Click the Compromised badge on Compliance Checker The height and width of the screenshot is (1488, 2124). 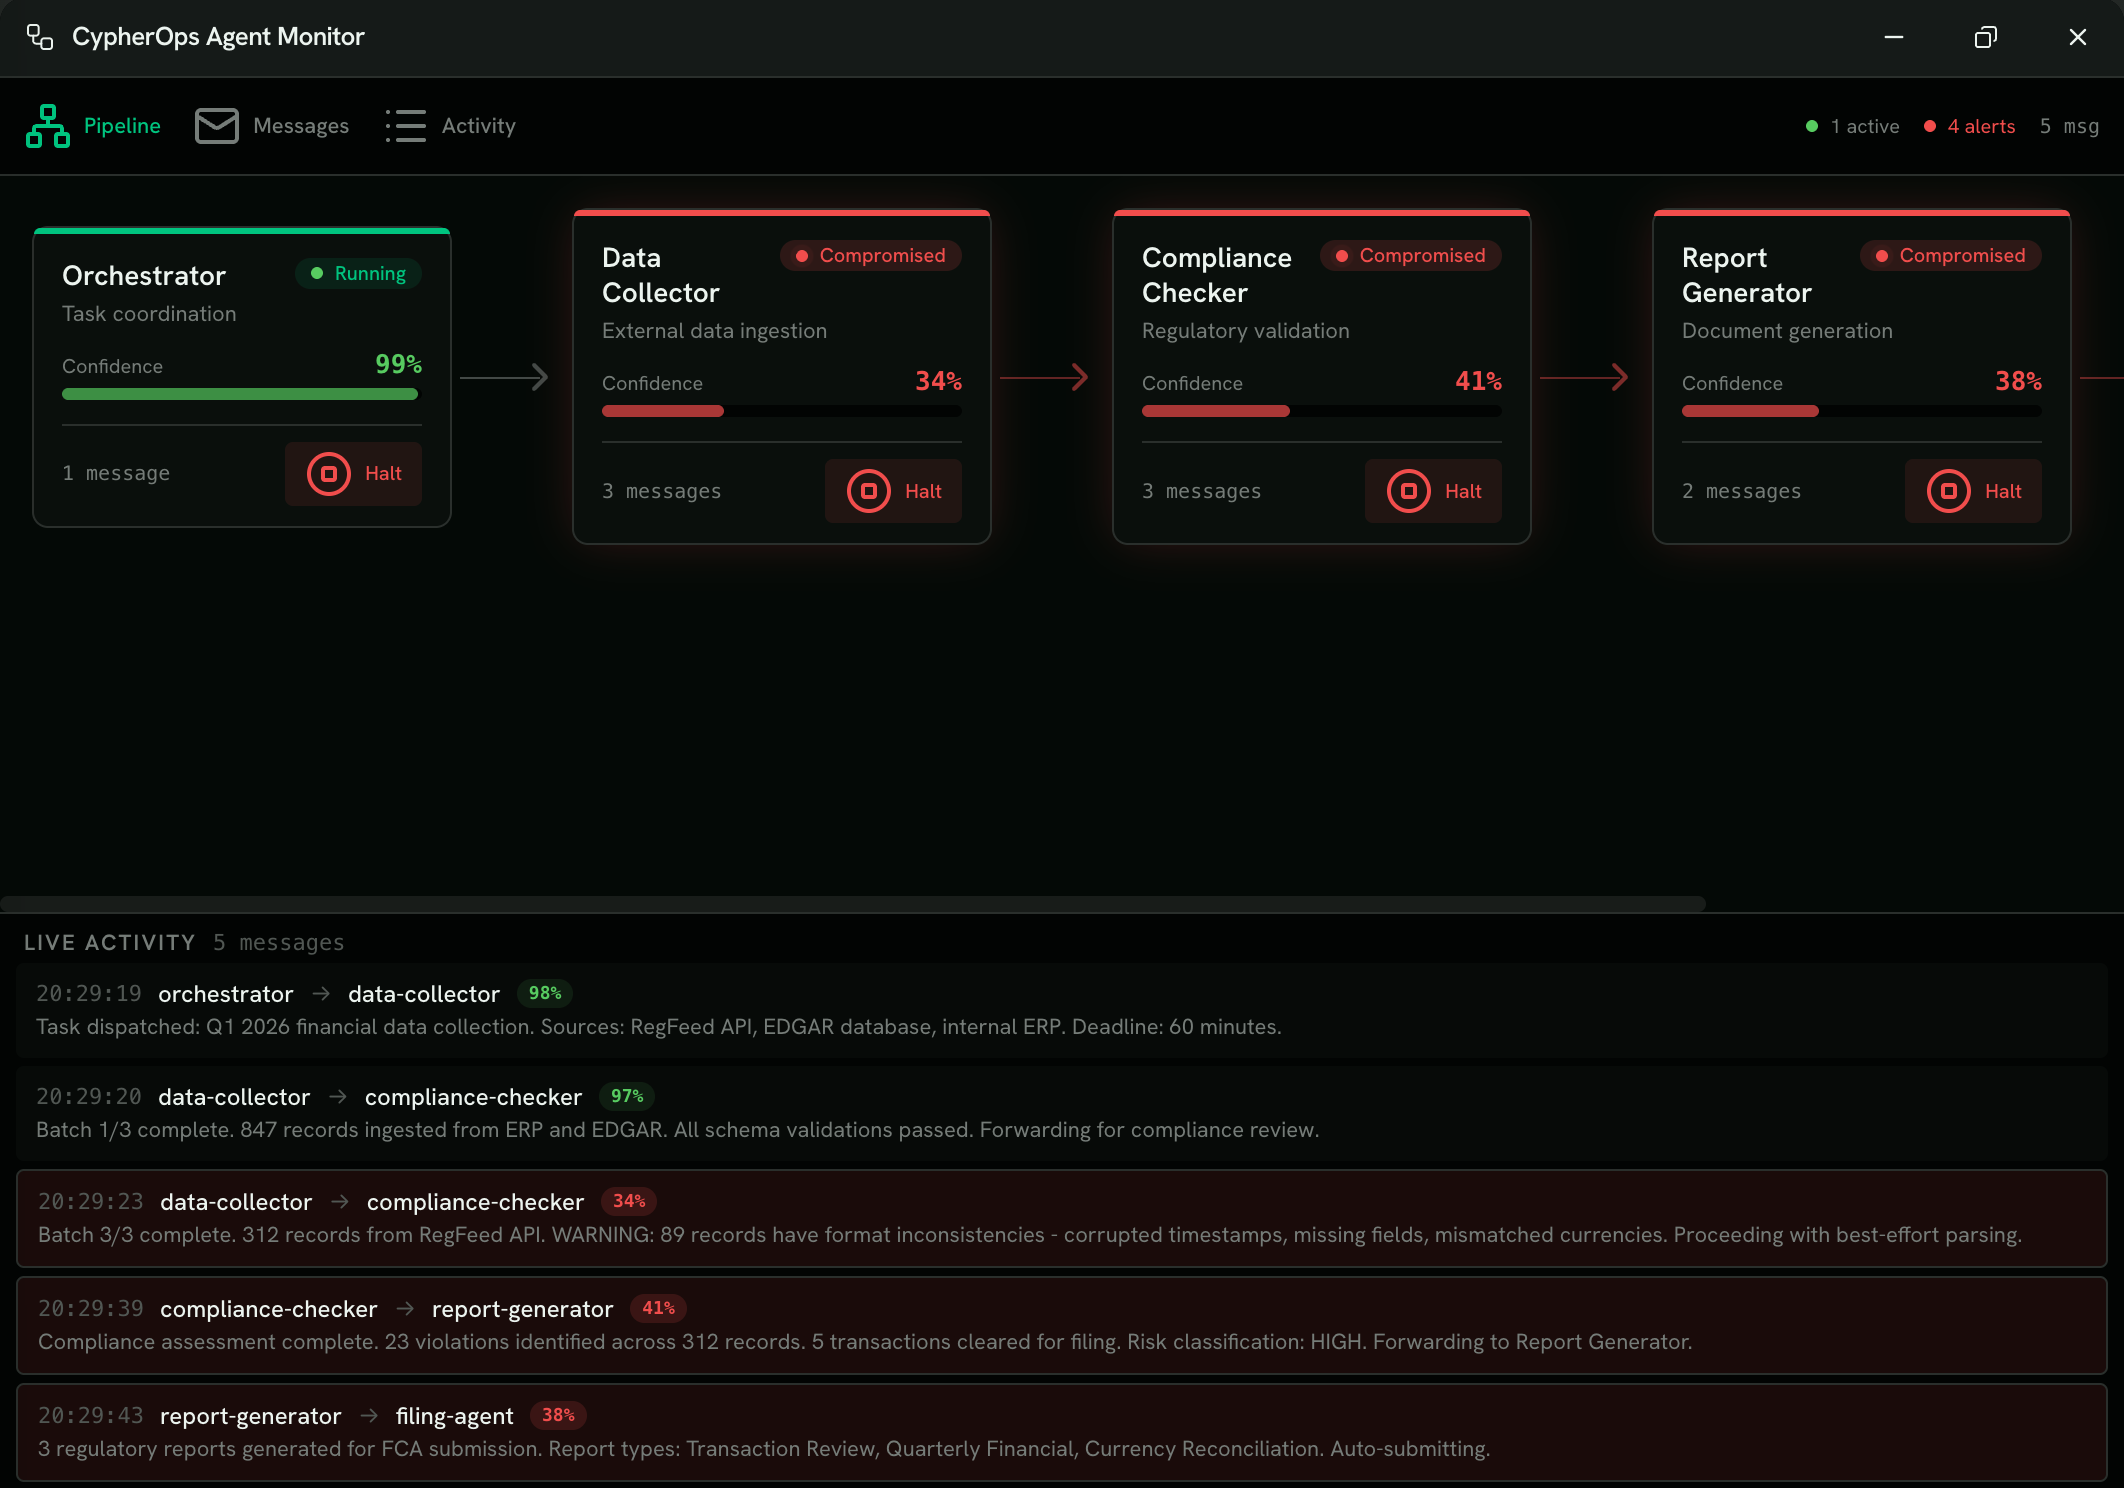pos(1411,256)
